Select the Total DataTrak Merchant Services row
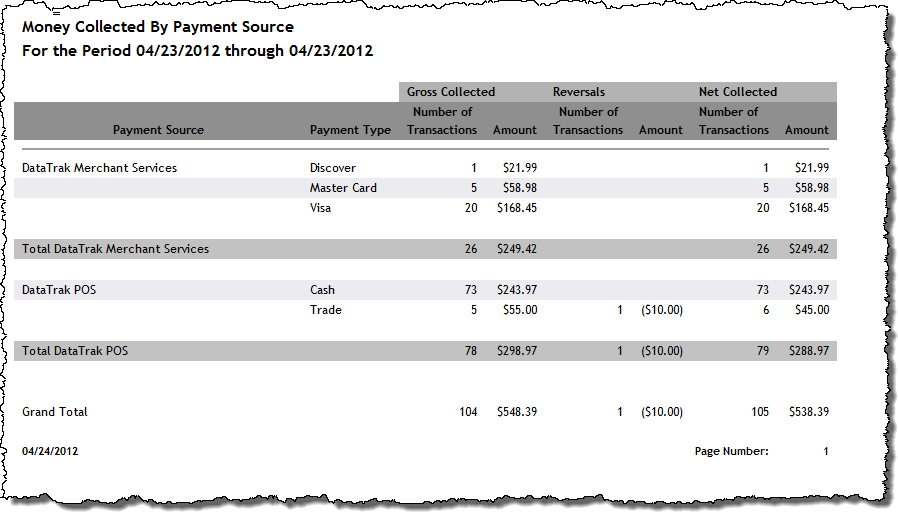 (425, 249)
